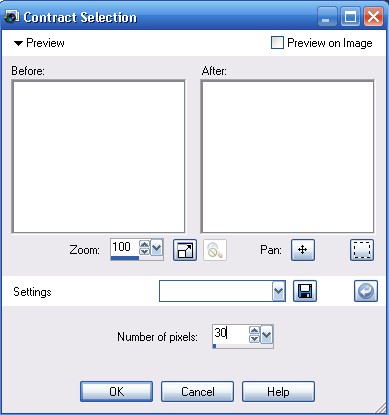Collapse the Preview section triangle

coord(18,43)
